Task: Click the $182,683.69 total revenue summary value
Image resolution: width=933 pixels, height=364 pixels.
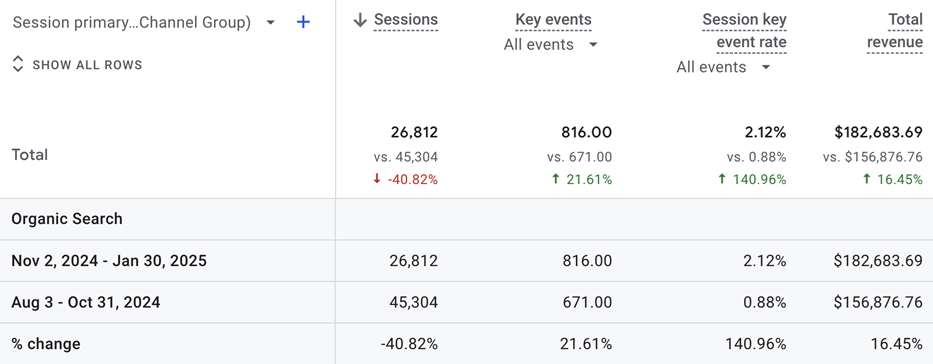Action: tap(878, 132)
